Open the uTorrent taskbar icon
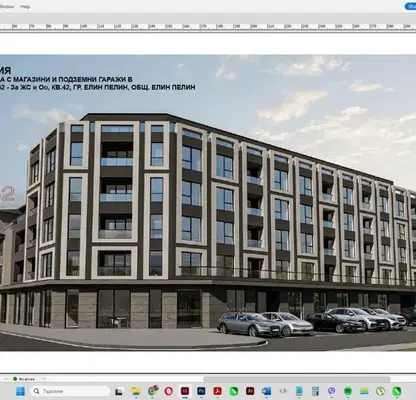 [381, 391]
